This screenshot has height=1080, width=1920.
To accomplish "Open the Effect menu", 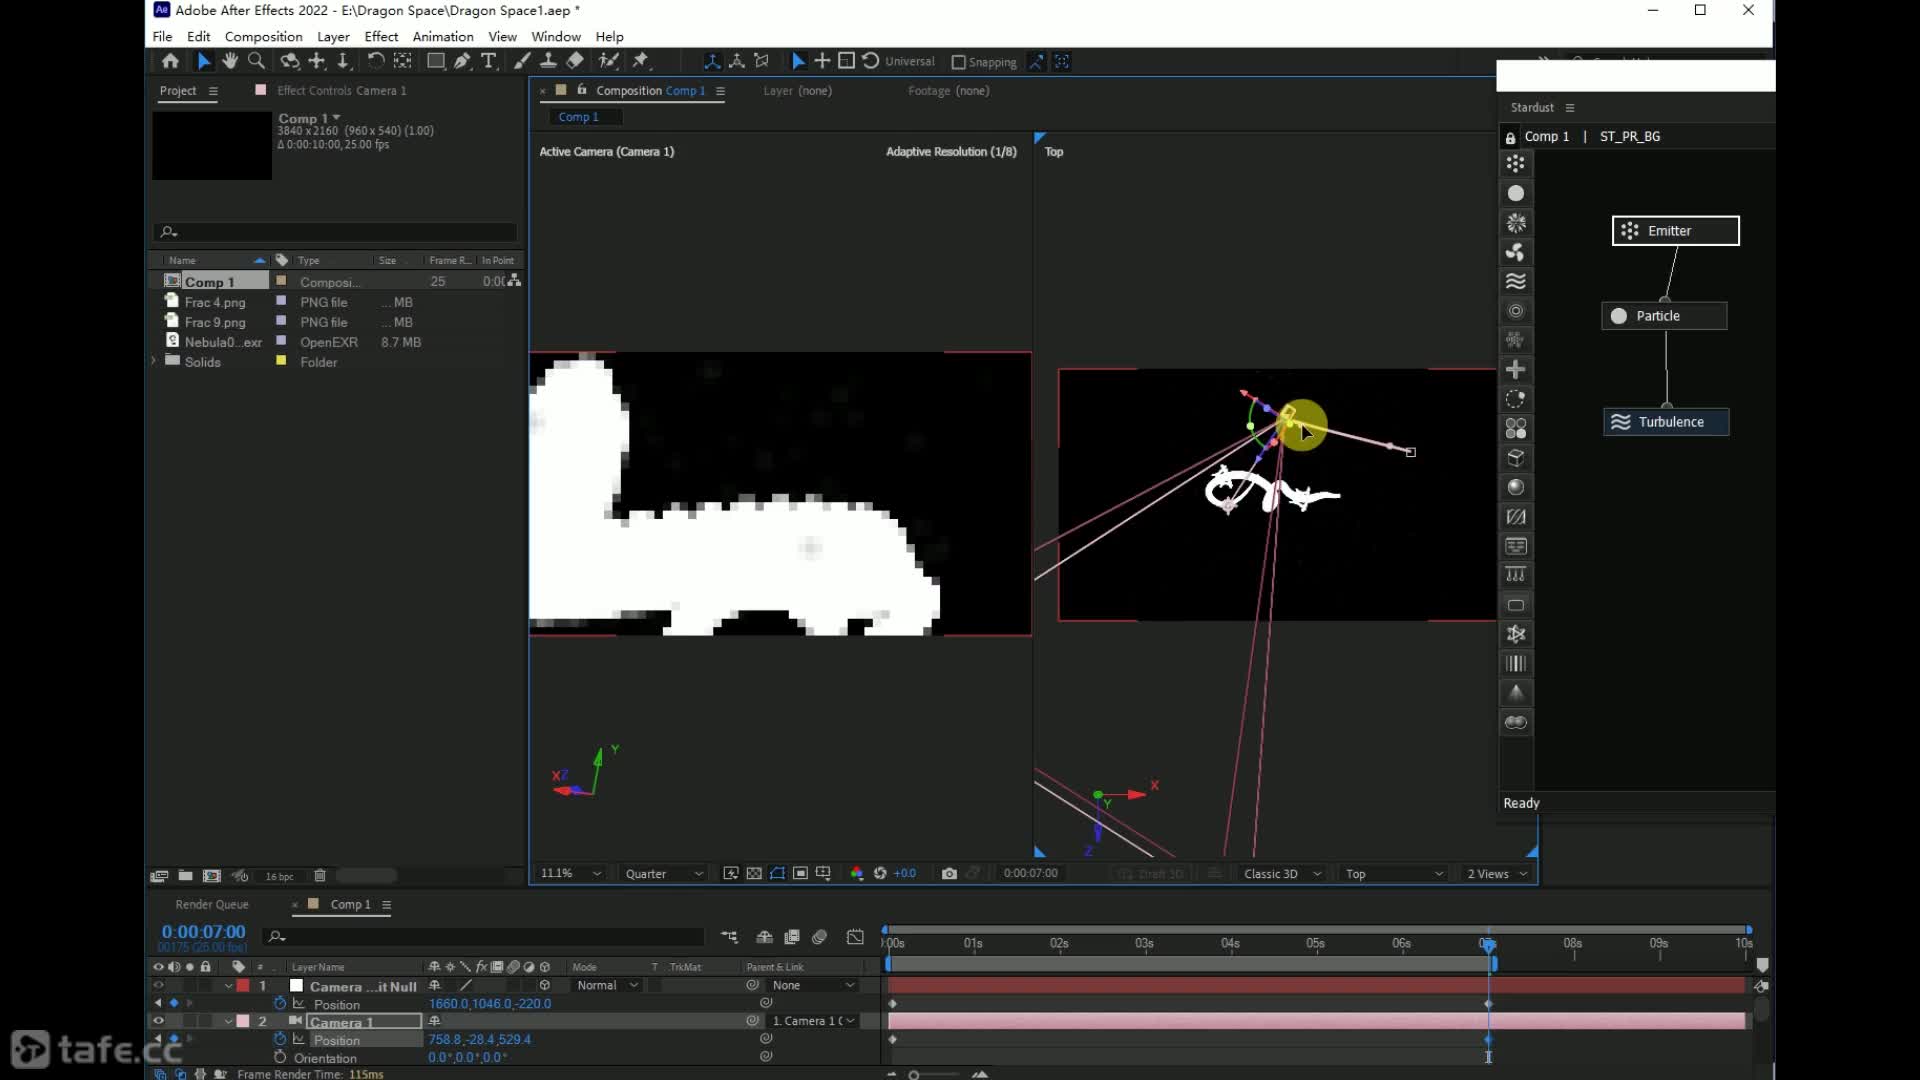I will (381, 37).
